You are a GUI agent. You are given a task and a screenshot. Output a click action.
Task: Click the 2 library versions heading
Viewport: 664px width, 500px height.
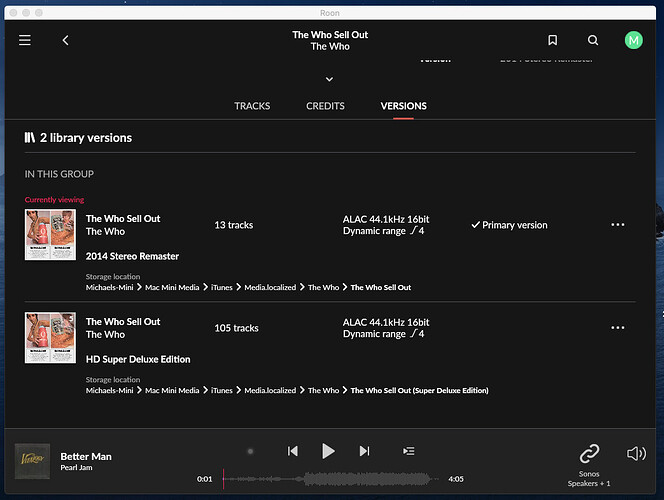[86, 138]
